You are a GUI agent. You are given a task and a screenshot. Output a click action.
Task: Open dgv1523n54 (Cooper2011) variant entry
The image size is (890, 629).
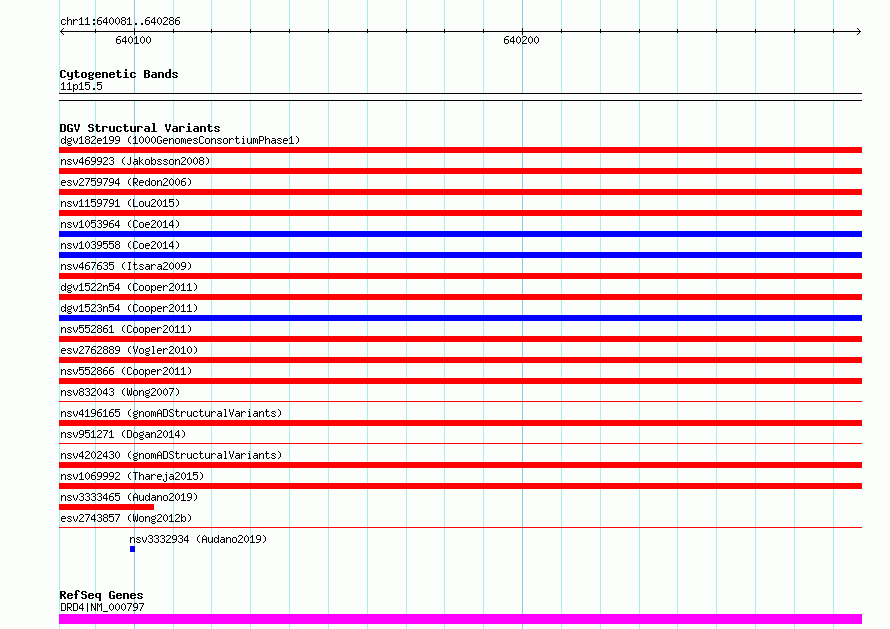[x=129, y=308]
